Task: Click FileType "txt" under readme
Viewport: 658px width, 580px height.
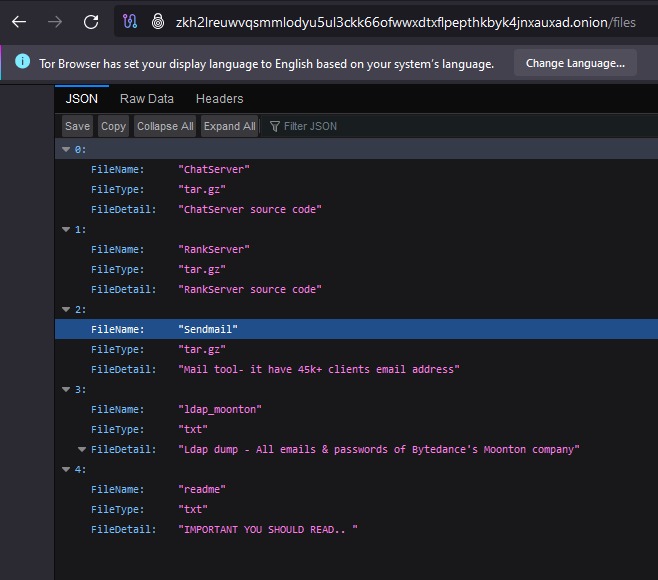Action: [x=193, y=509]
